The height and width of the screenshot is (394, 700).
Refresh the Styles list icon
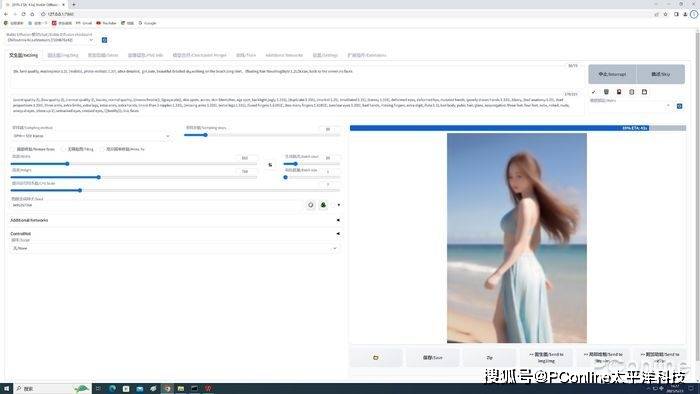point(679,106)
